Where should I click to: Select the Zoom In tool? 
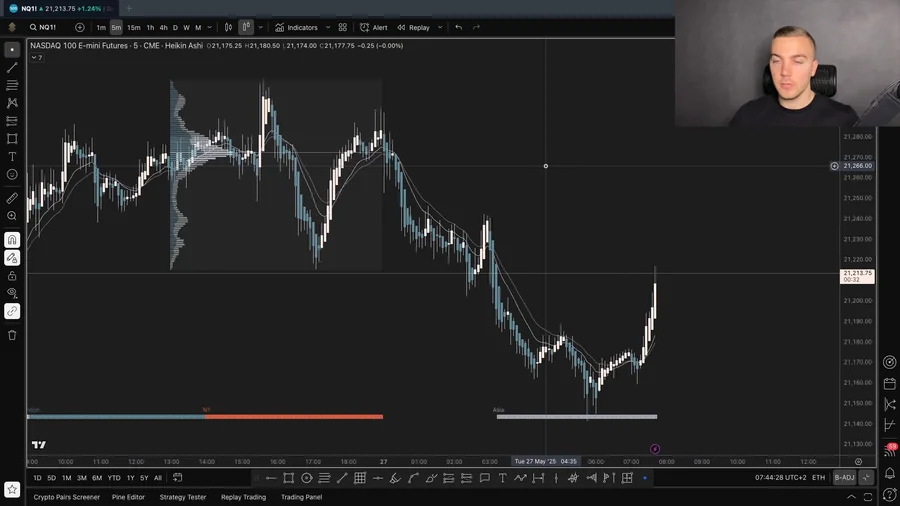pos(12,216)
